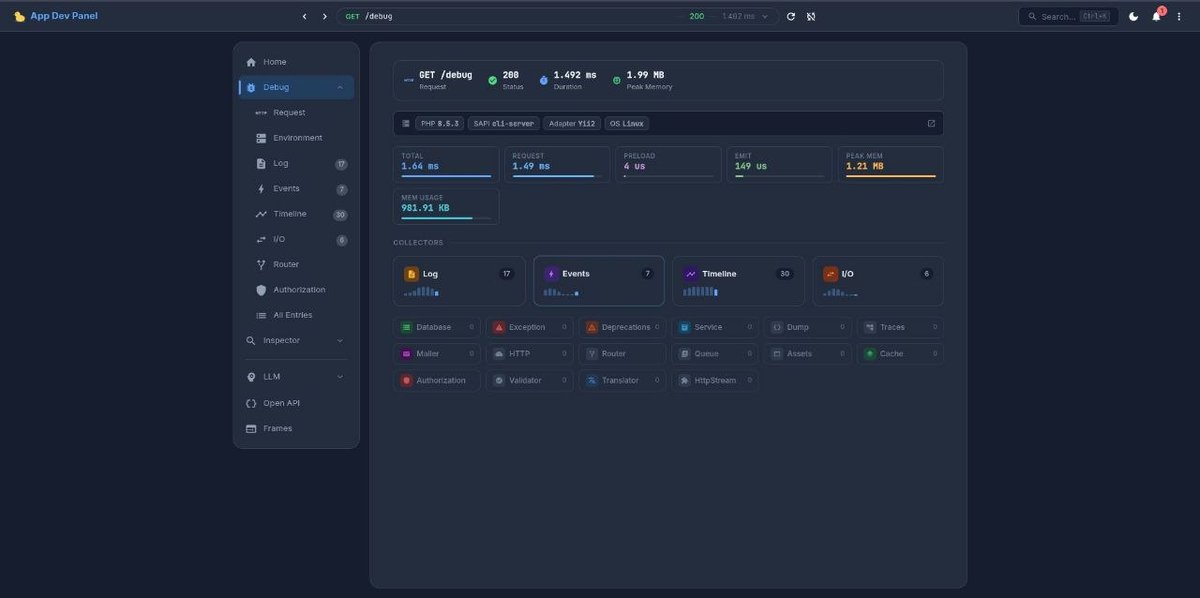This screenshot has width=1200, height=598.
Task: Open the Timeline collector card
Action: tap(738, 281)
